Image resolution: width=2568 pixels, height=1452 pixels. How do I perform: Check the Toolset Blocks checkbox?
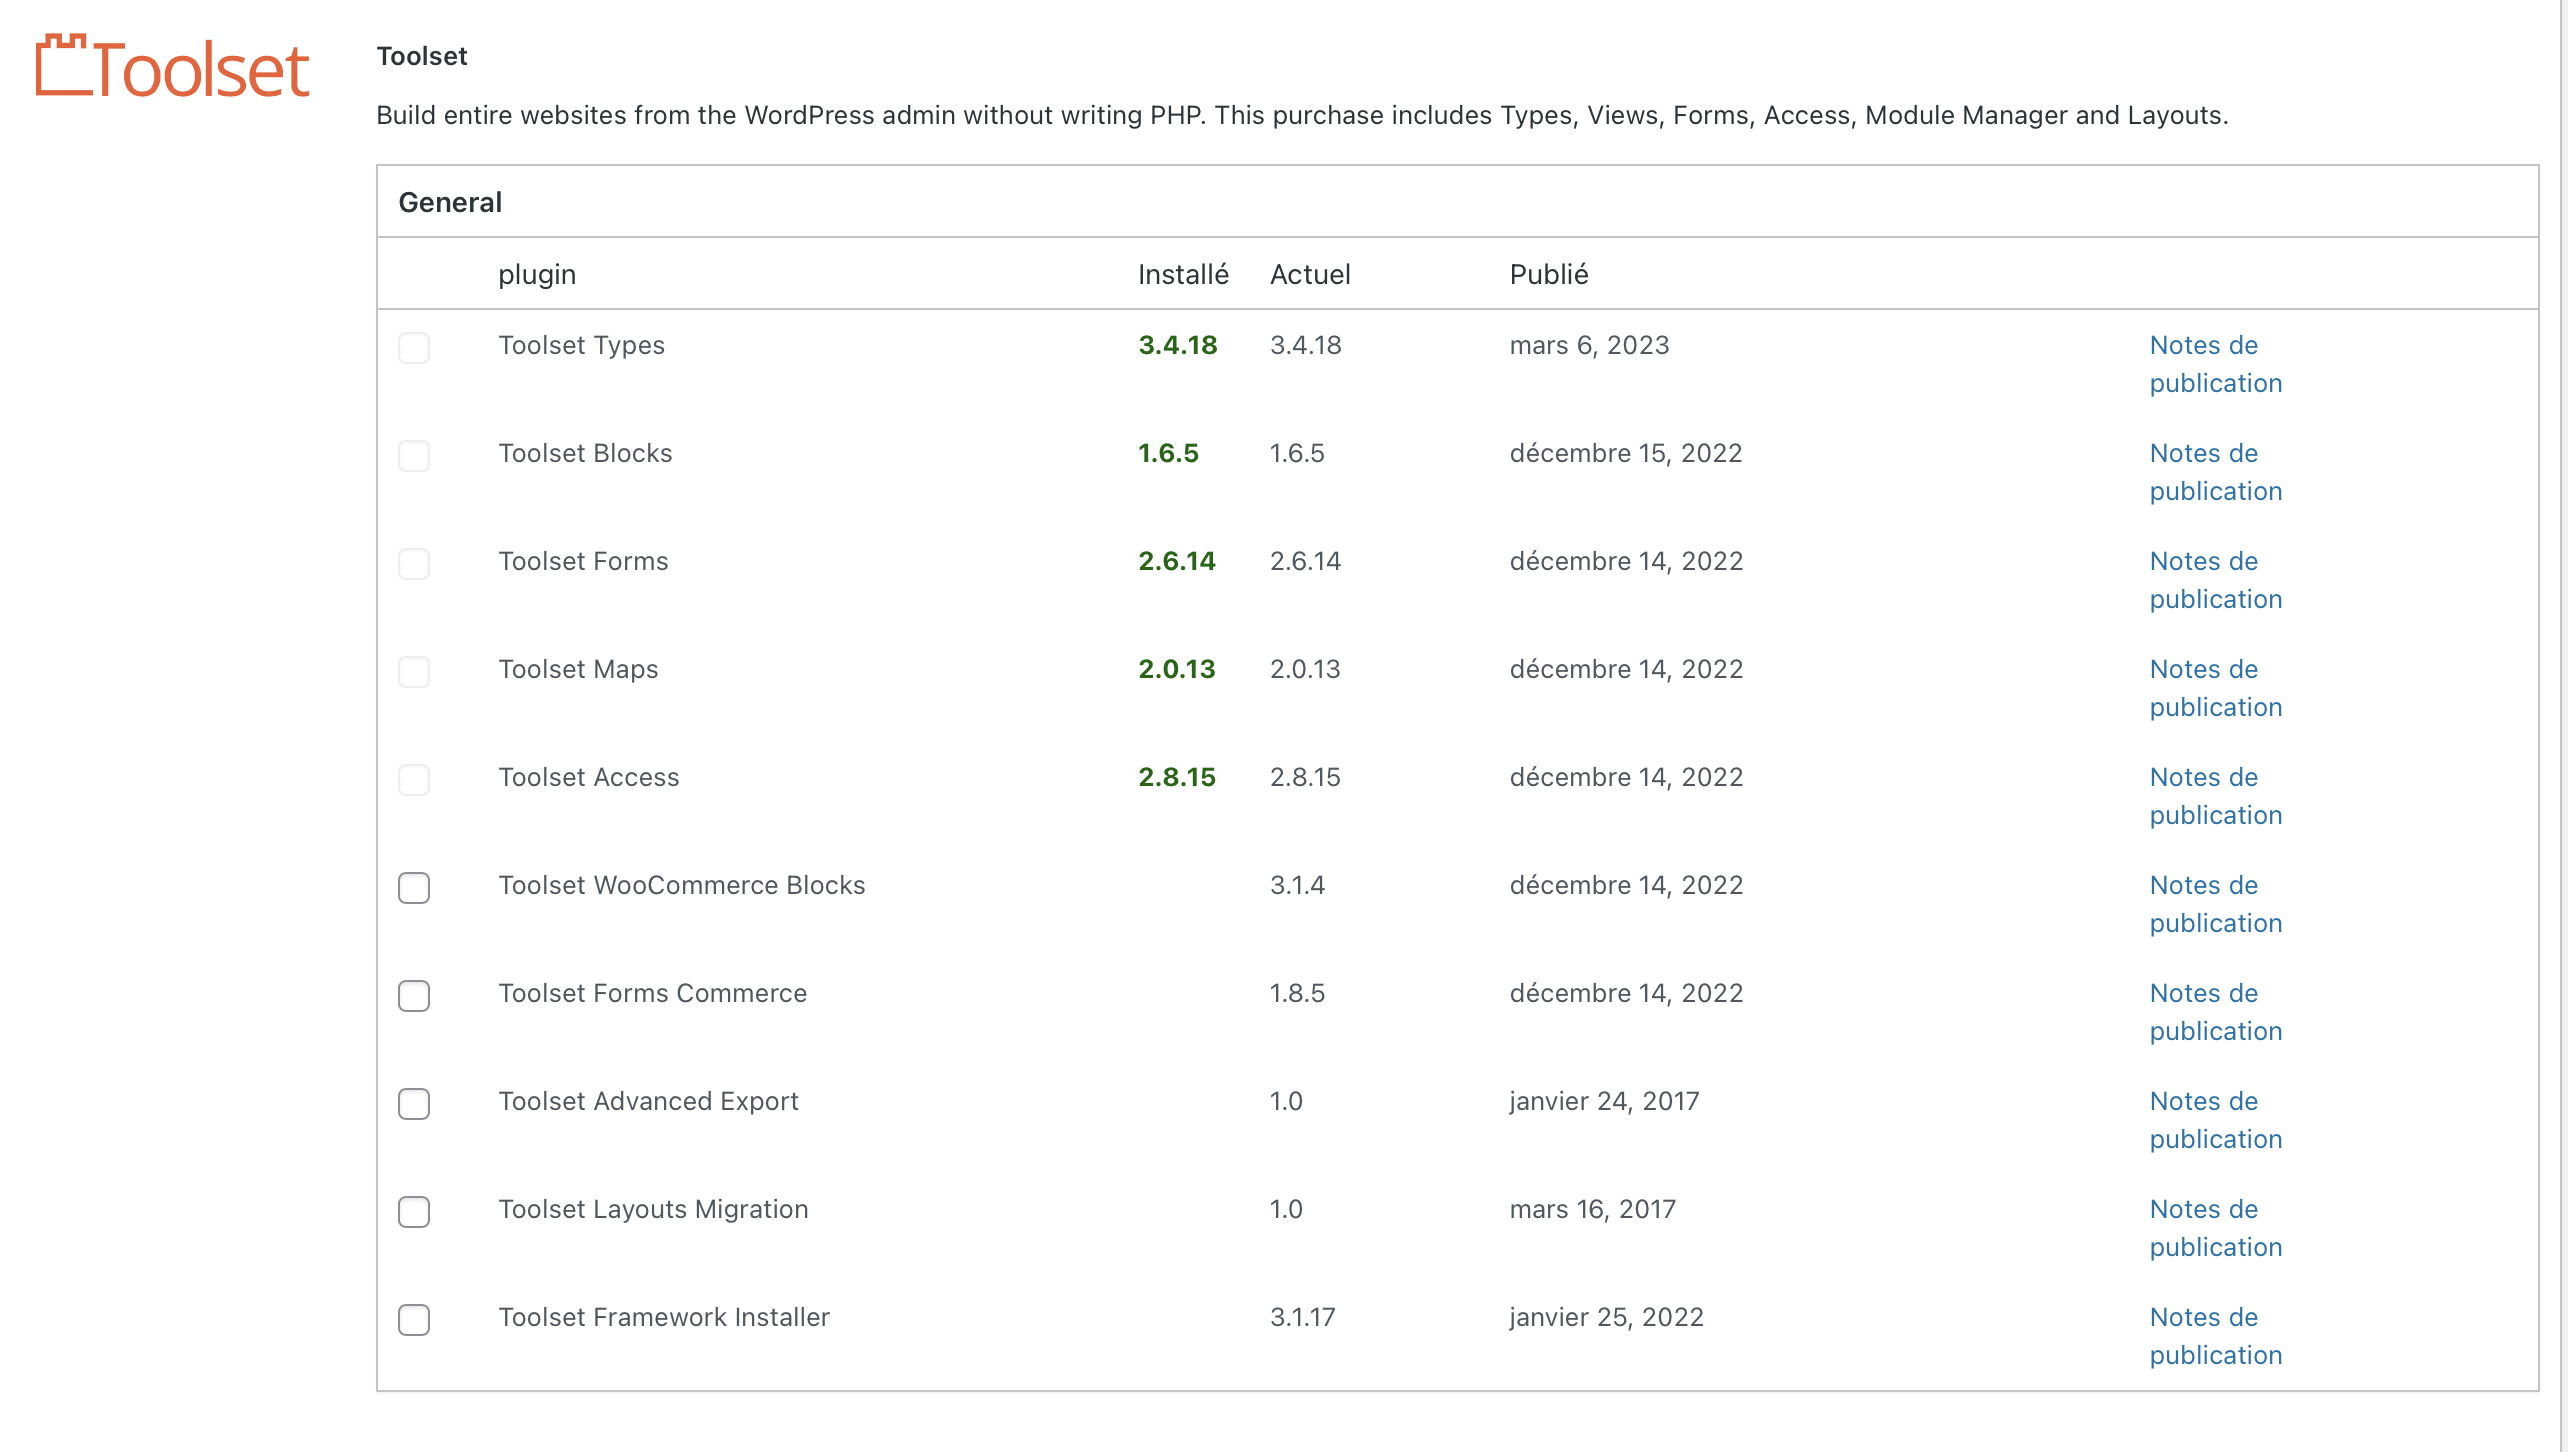coord(414,455)
